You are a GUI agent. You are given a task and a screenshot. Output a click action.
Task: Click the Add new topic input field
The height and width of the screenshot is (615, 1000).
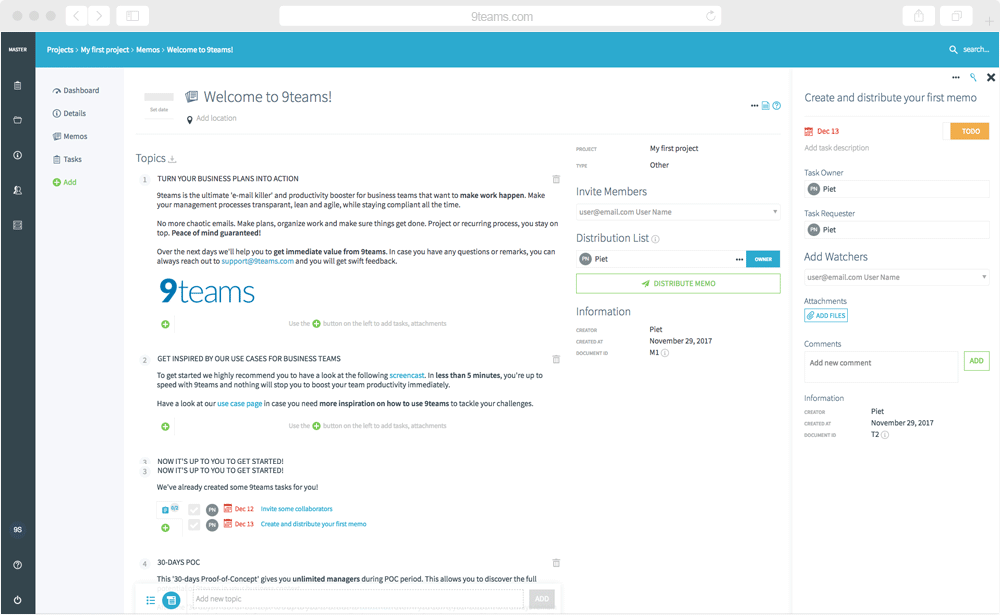tap(358, 599)
